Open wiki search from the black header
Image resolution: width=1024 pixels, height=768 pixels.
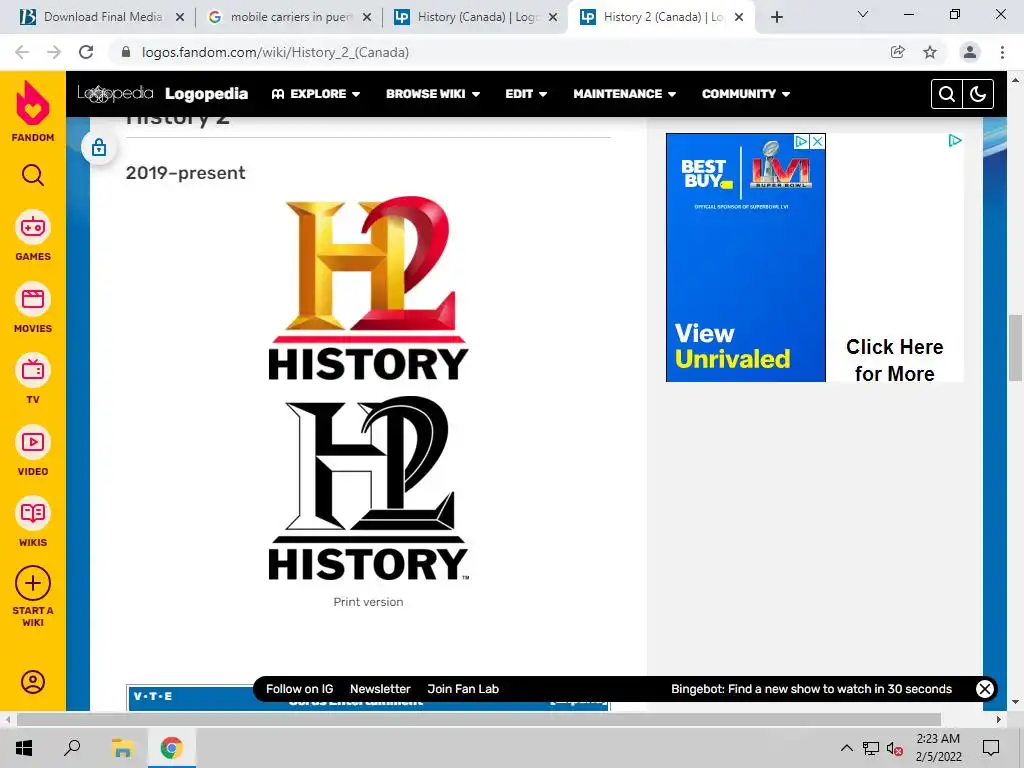coord(946,94)
